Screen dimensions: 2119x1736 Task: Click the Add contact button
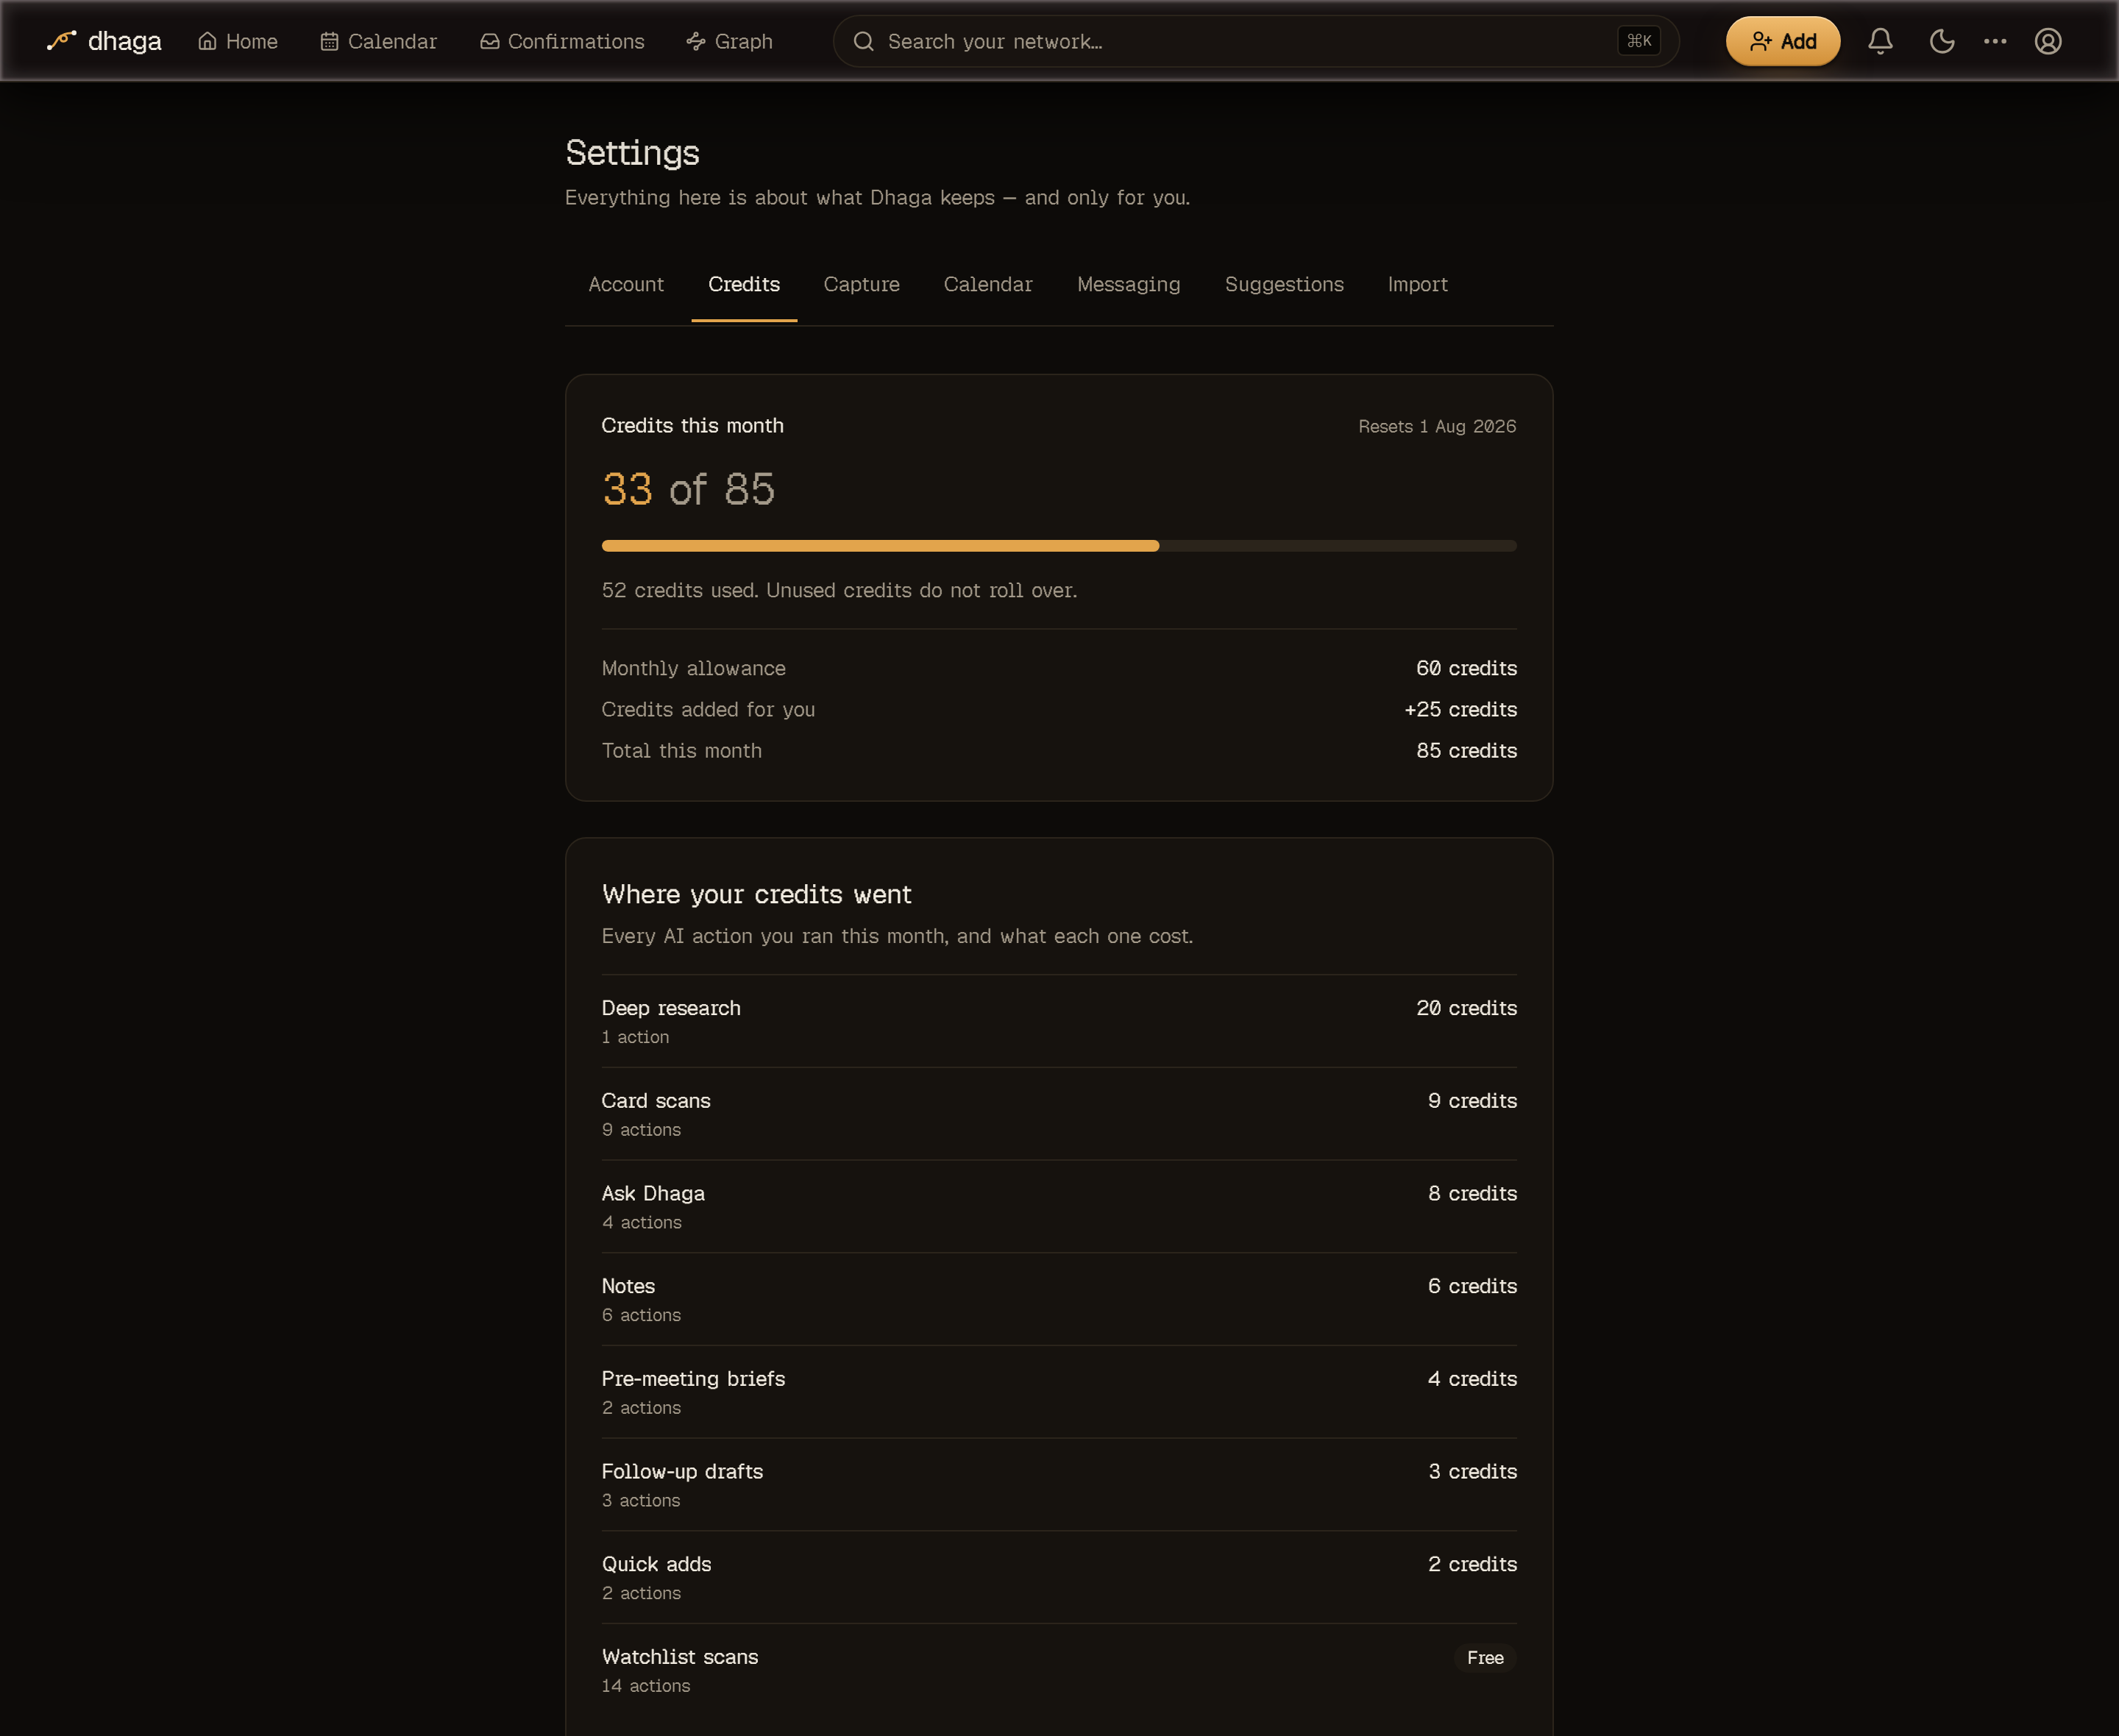click(1783, 41)
